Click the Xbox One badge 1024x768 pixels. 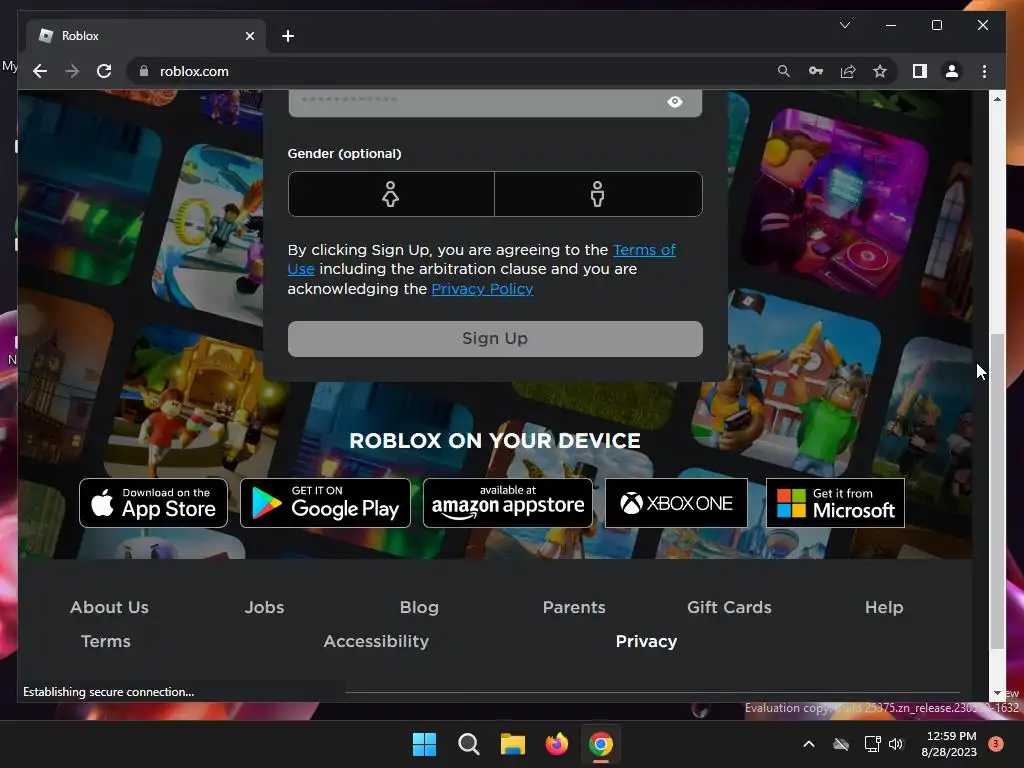coord(676,503)
